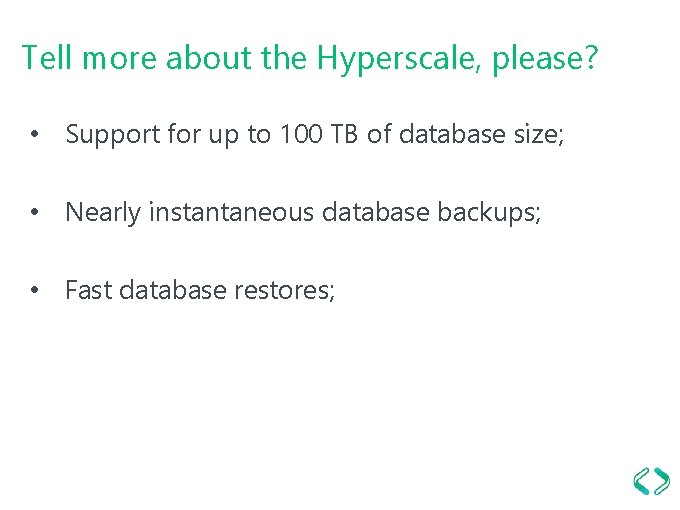The width and height of the screenshot is (680, 510).
Task: Click the bullet before 'Fast database restores'
Action: 35,290
